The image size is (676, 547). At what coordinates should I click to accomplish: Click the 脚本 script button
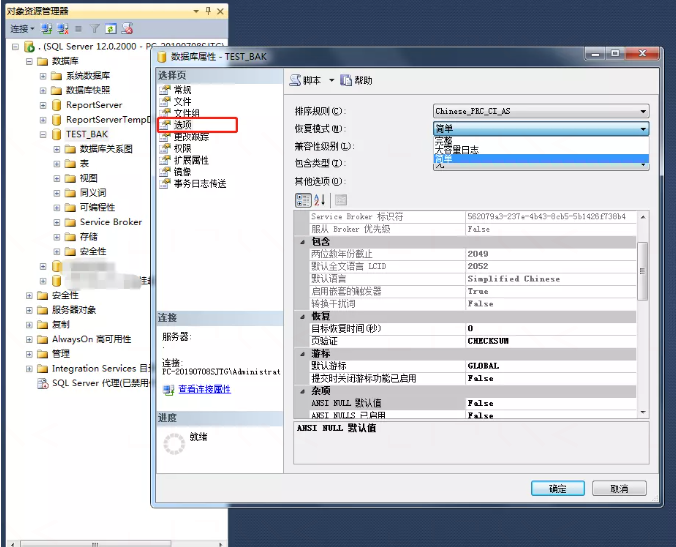(305, 80)
